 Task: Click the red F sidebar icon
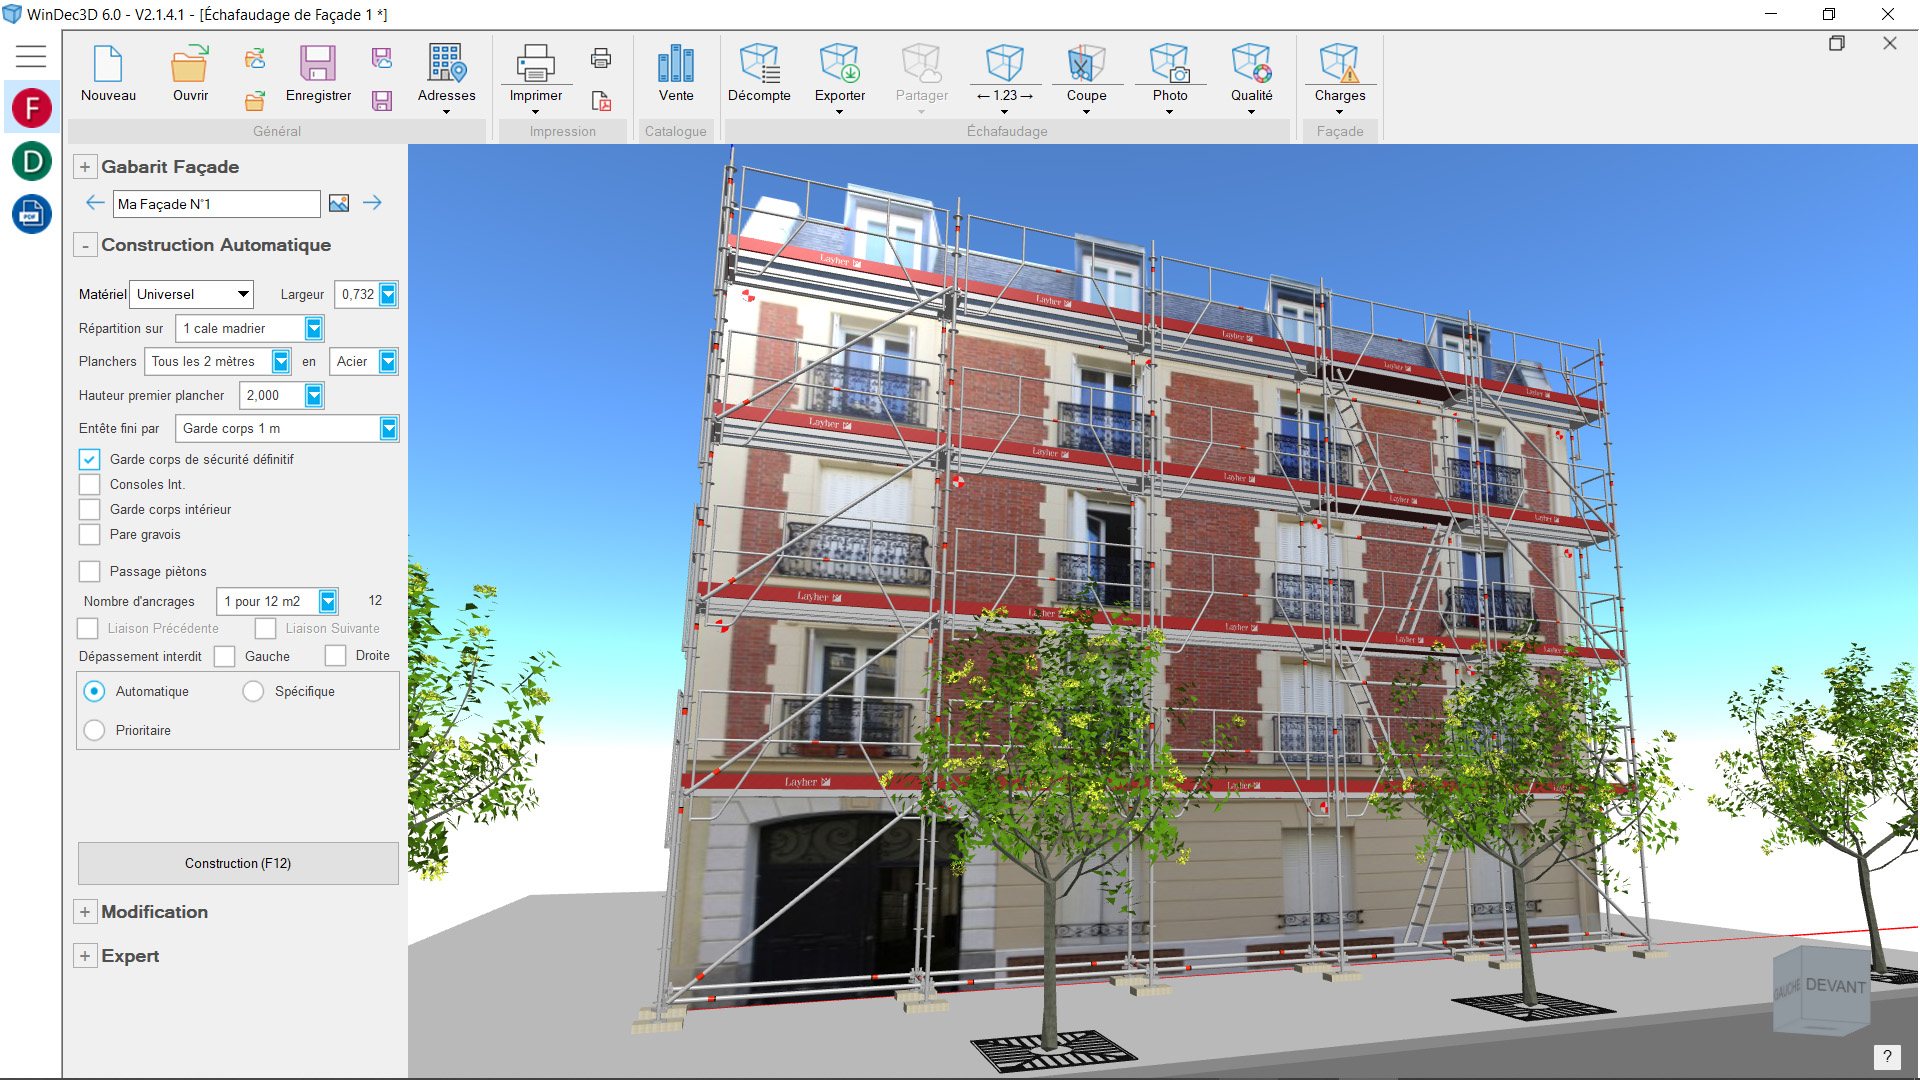tap(32, 107)
